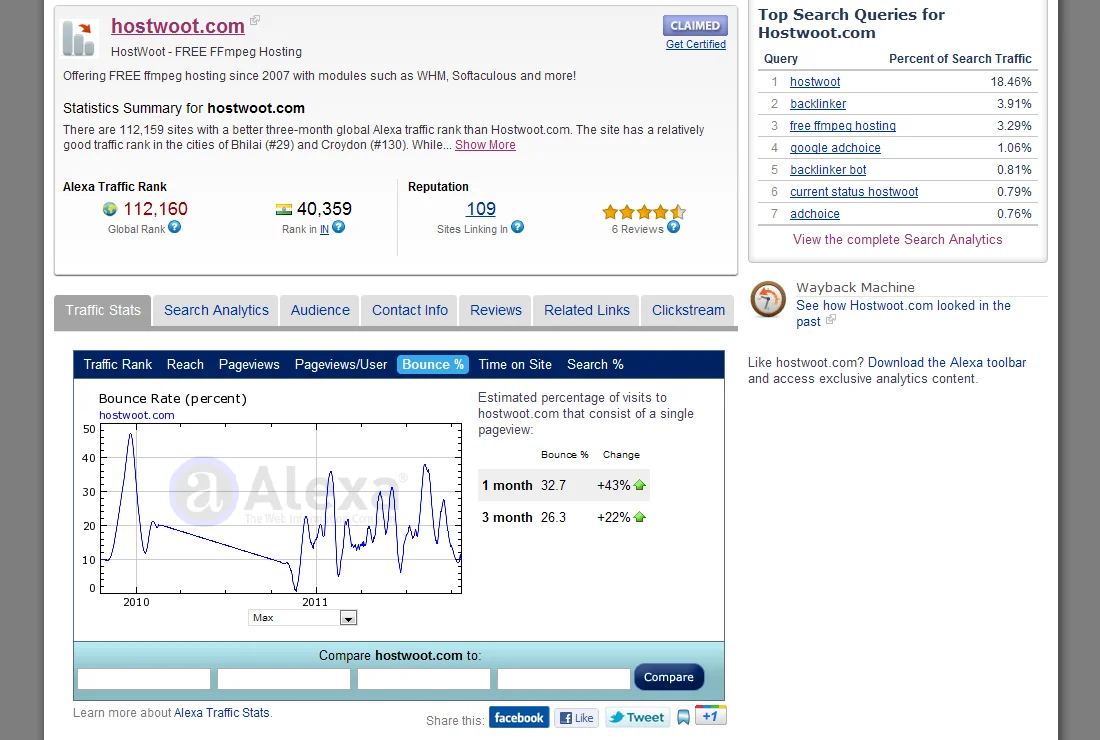Click the CLAIMED badge button
This screenshot has height=740, width=1100.
click(x=695, y=25)
